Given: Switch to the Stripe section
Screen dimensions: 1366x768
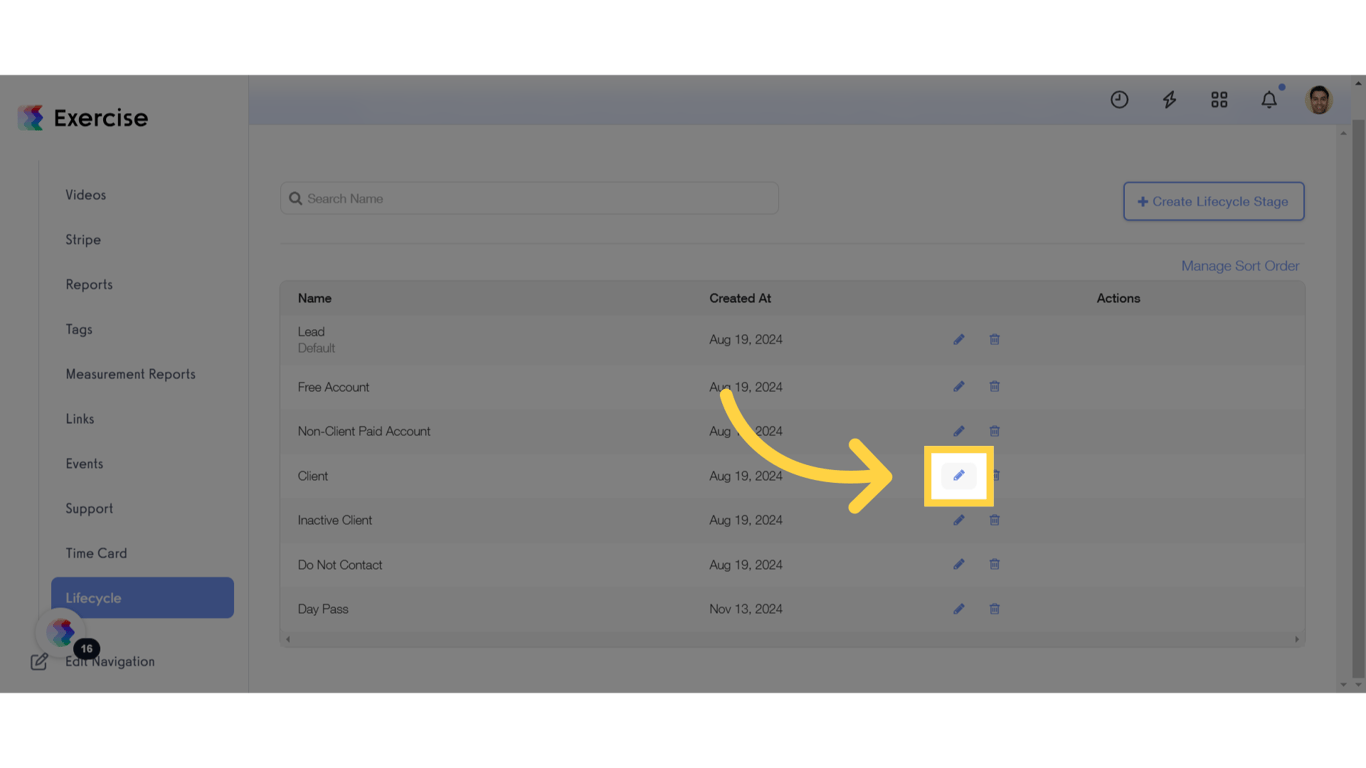Looking at the screenshot, I should tap(83, 239).
